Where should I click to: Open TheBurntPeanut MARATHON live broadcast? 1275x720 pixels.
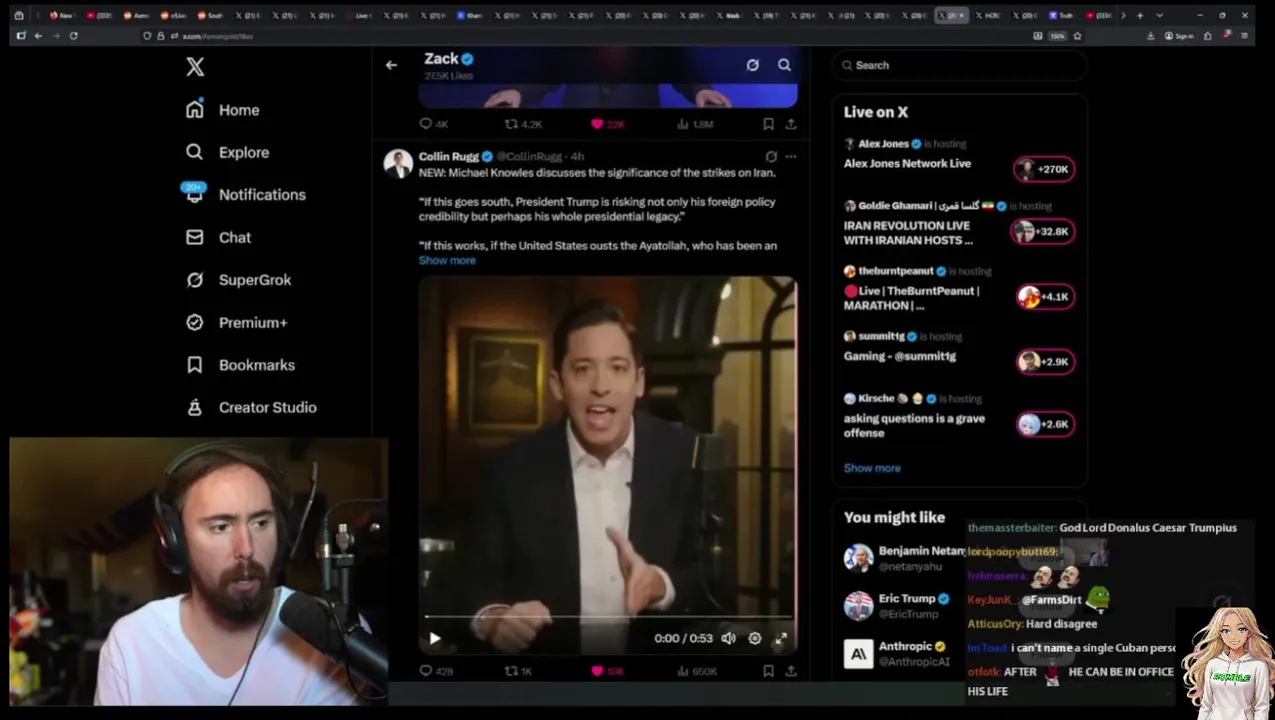click(x=912, y=298)
